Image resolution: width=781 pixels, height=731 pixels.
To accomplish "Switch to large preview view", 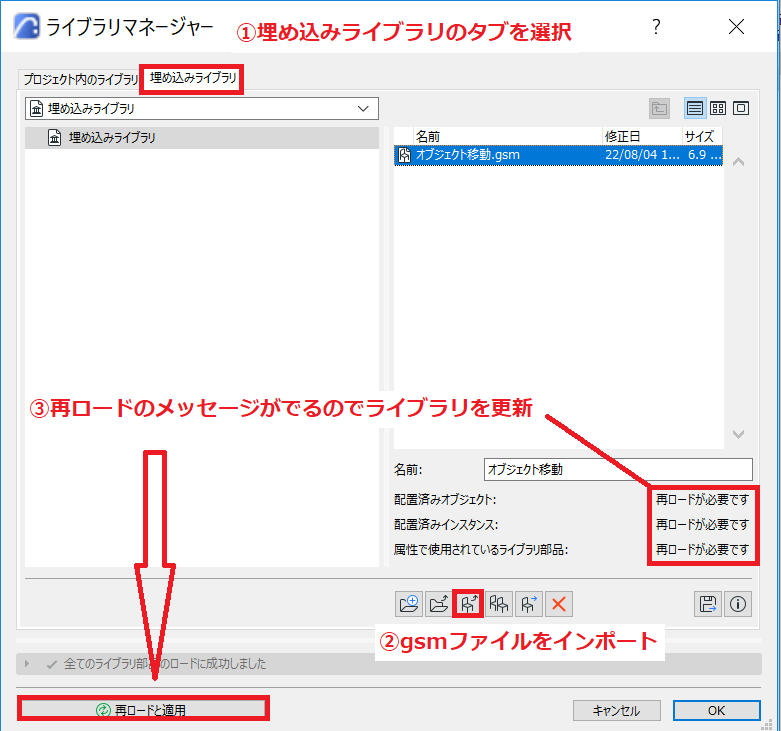I will (x=741, y=108).
